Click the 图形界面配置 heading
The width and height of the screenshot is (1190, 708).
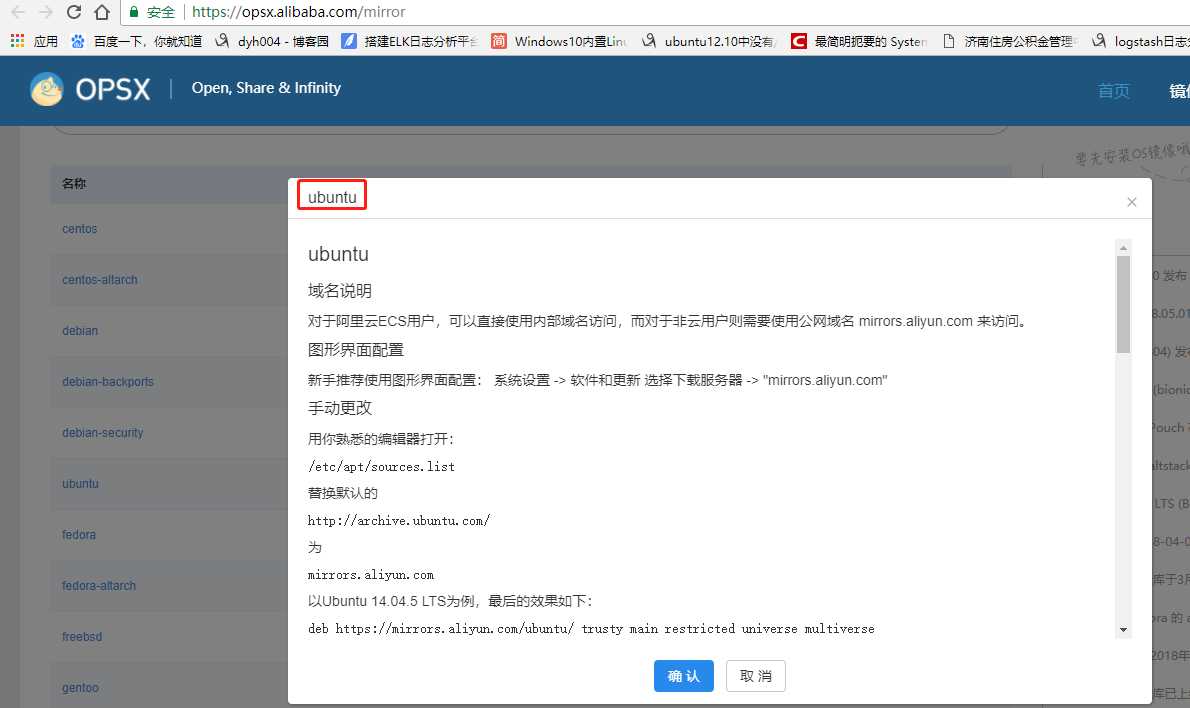click(x=355, y=350)
